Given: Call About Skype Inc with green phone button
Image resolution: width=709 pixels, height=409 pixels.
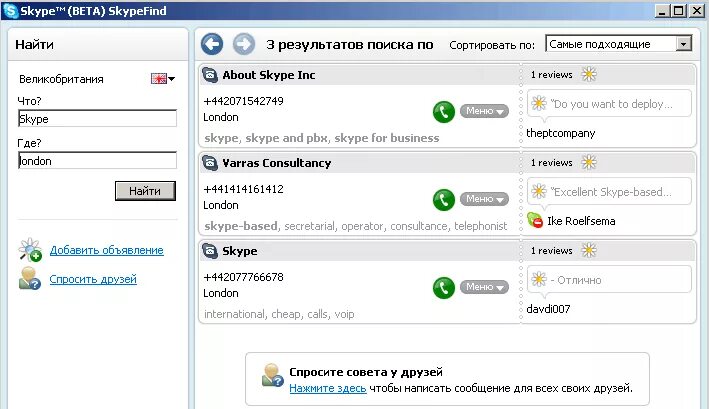Looking at the screenshot, I should coord(444,112).
